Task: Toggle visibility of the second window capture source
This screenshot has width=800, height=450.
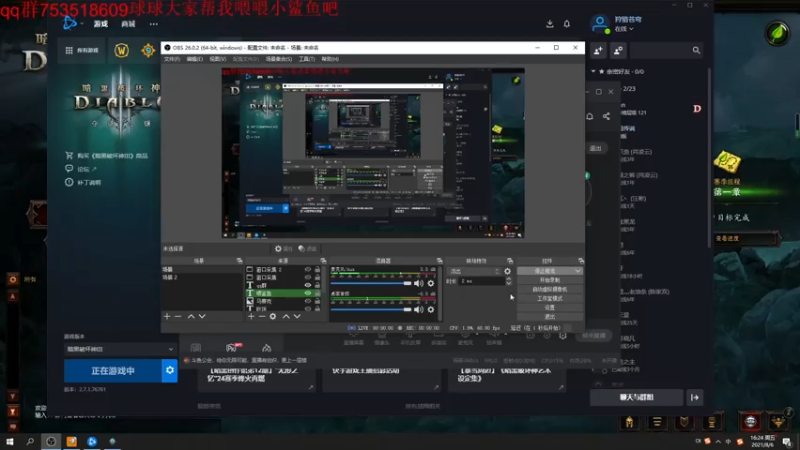Action: pos(308,277)
